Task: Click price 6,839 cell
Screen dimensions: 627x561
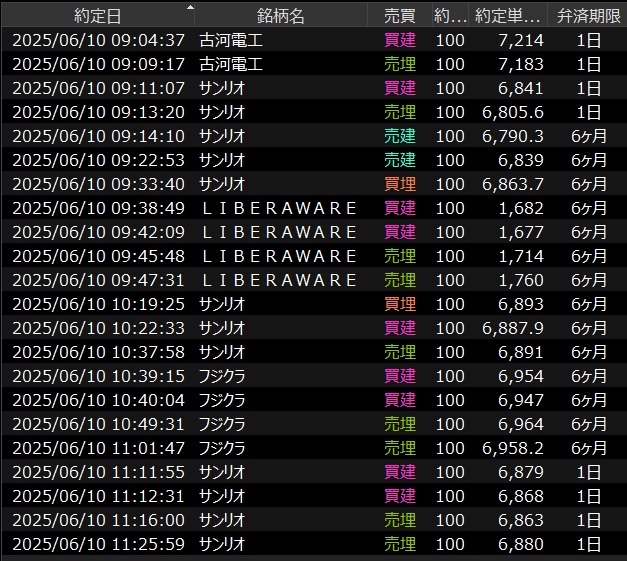Action: tap(521, 160)
